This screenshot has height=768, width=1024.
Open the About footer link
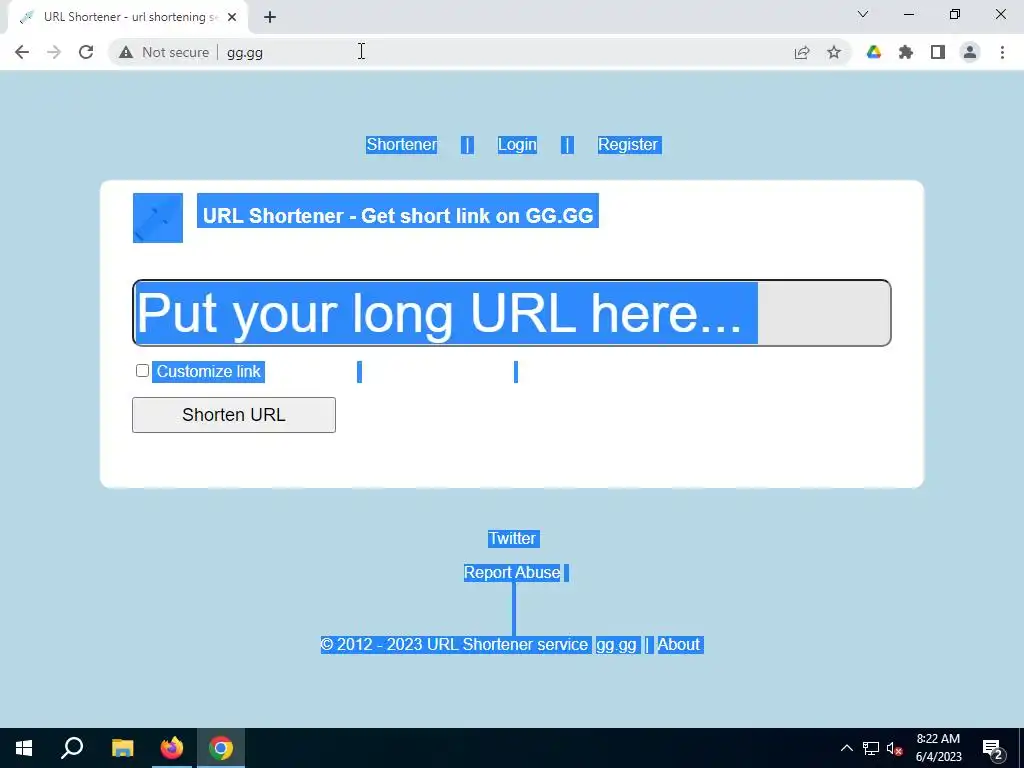tap(679, 645)
